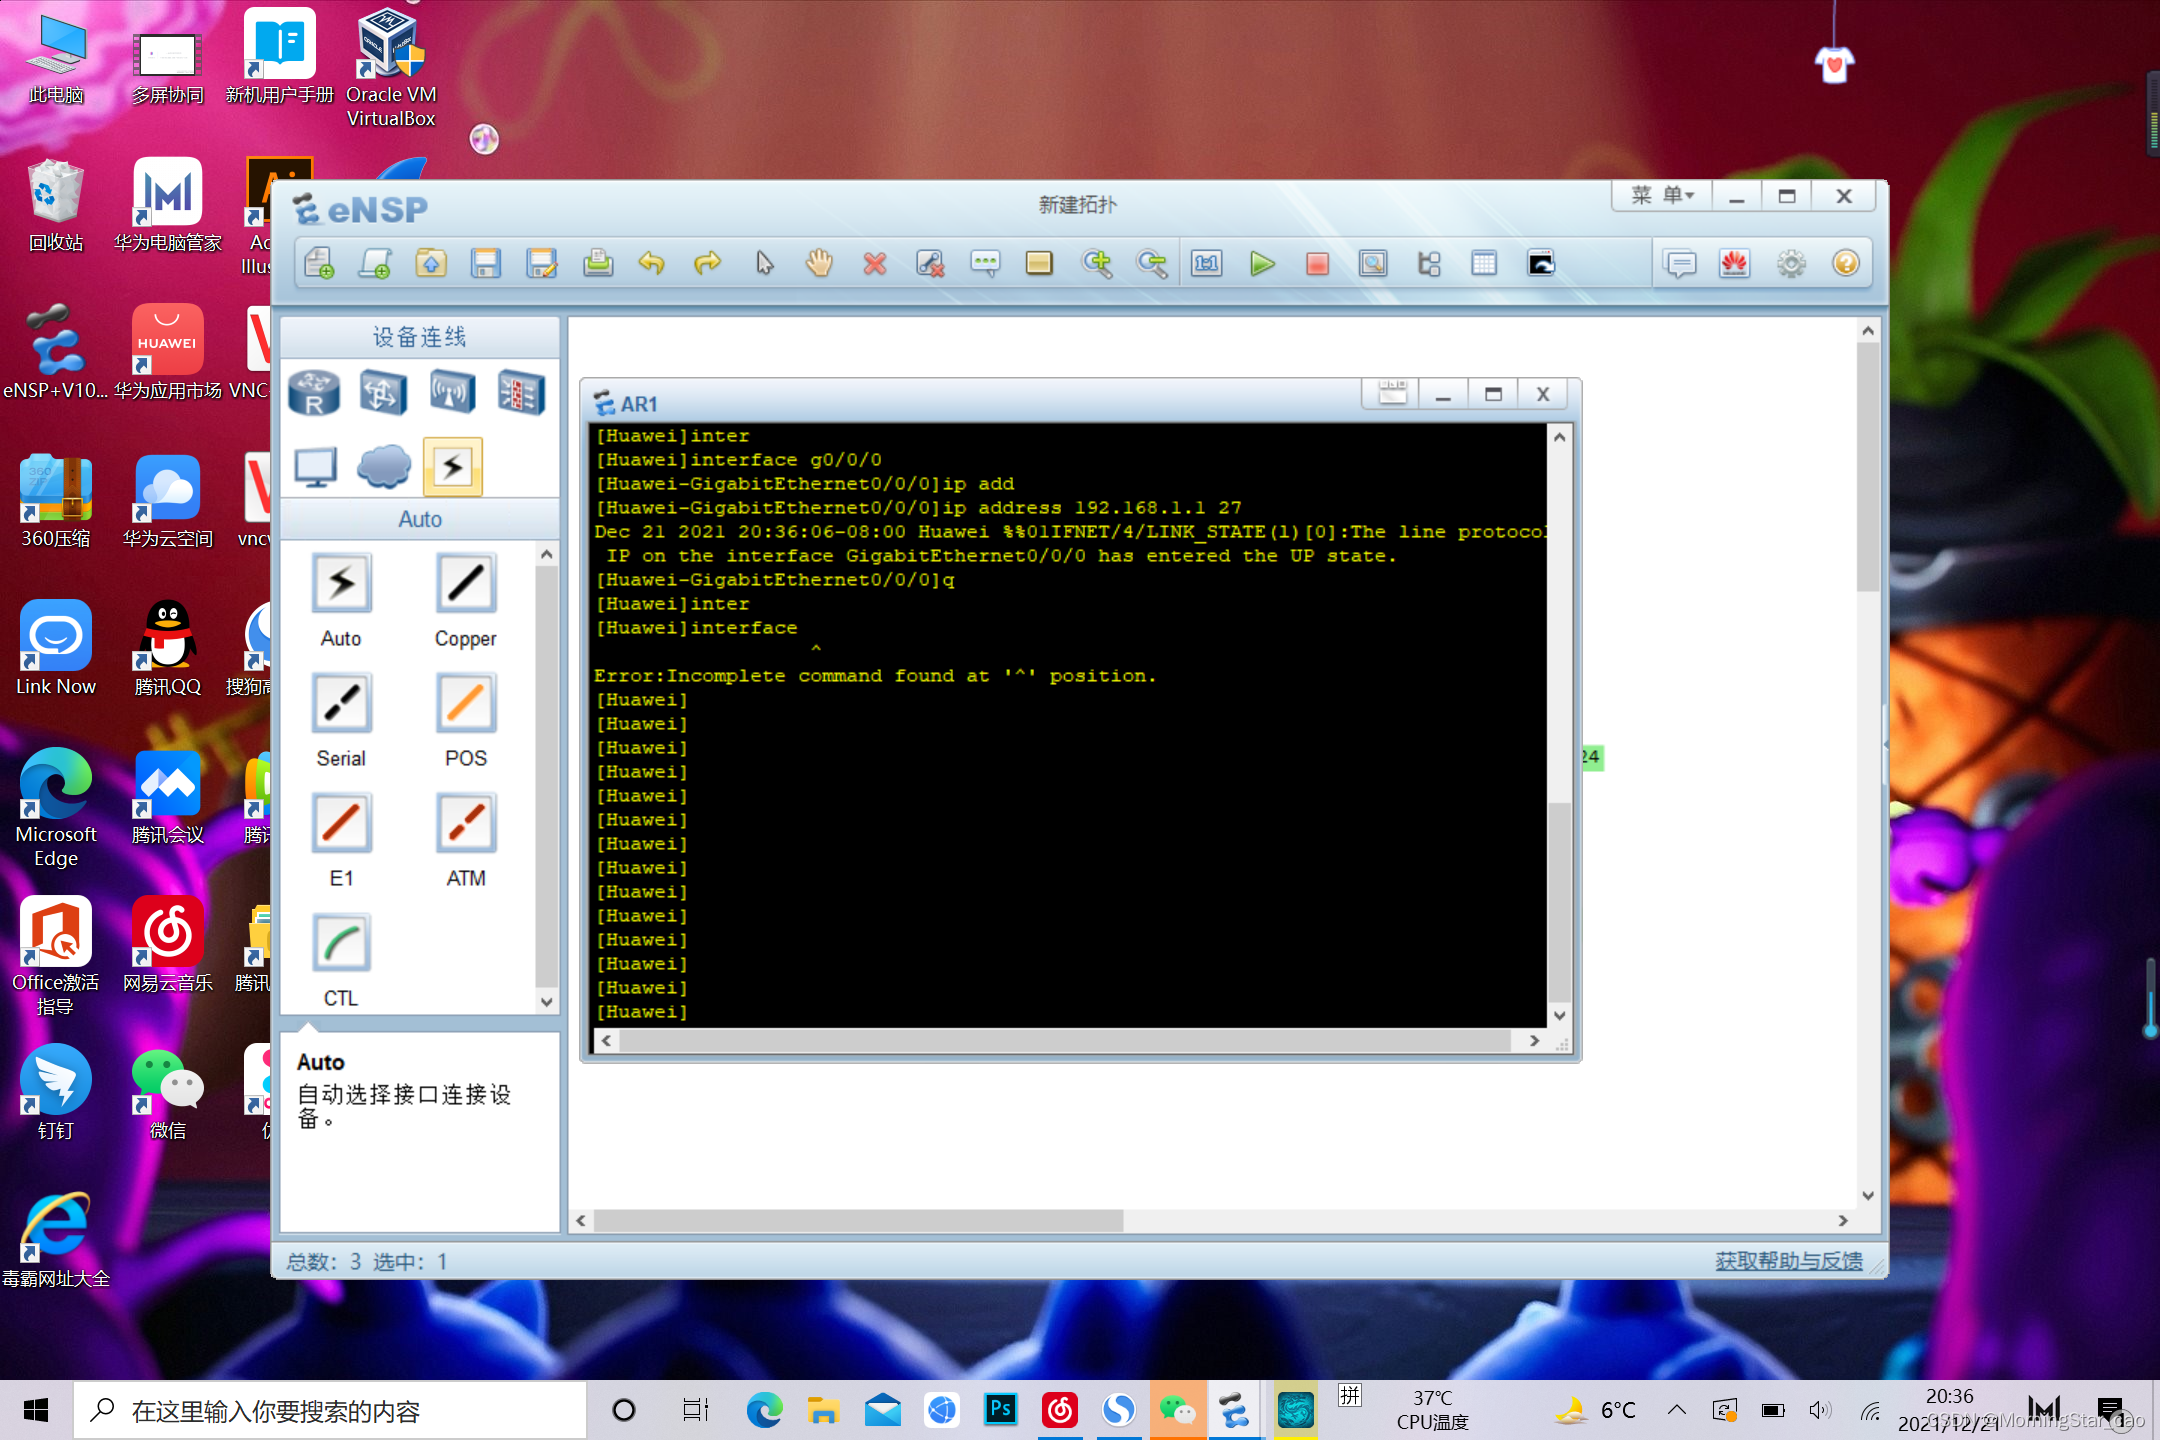2160x1440 pixels.
Task: Select the Cloud device category icon
Action: click(x=384, y=466)
